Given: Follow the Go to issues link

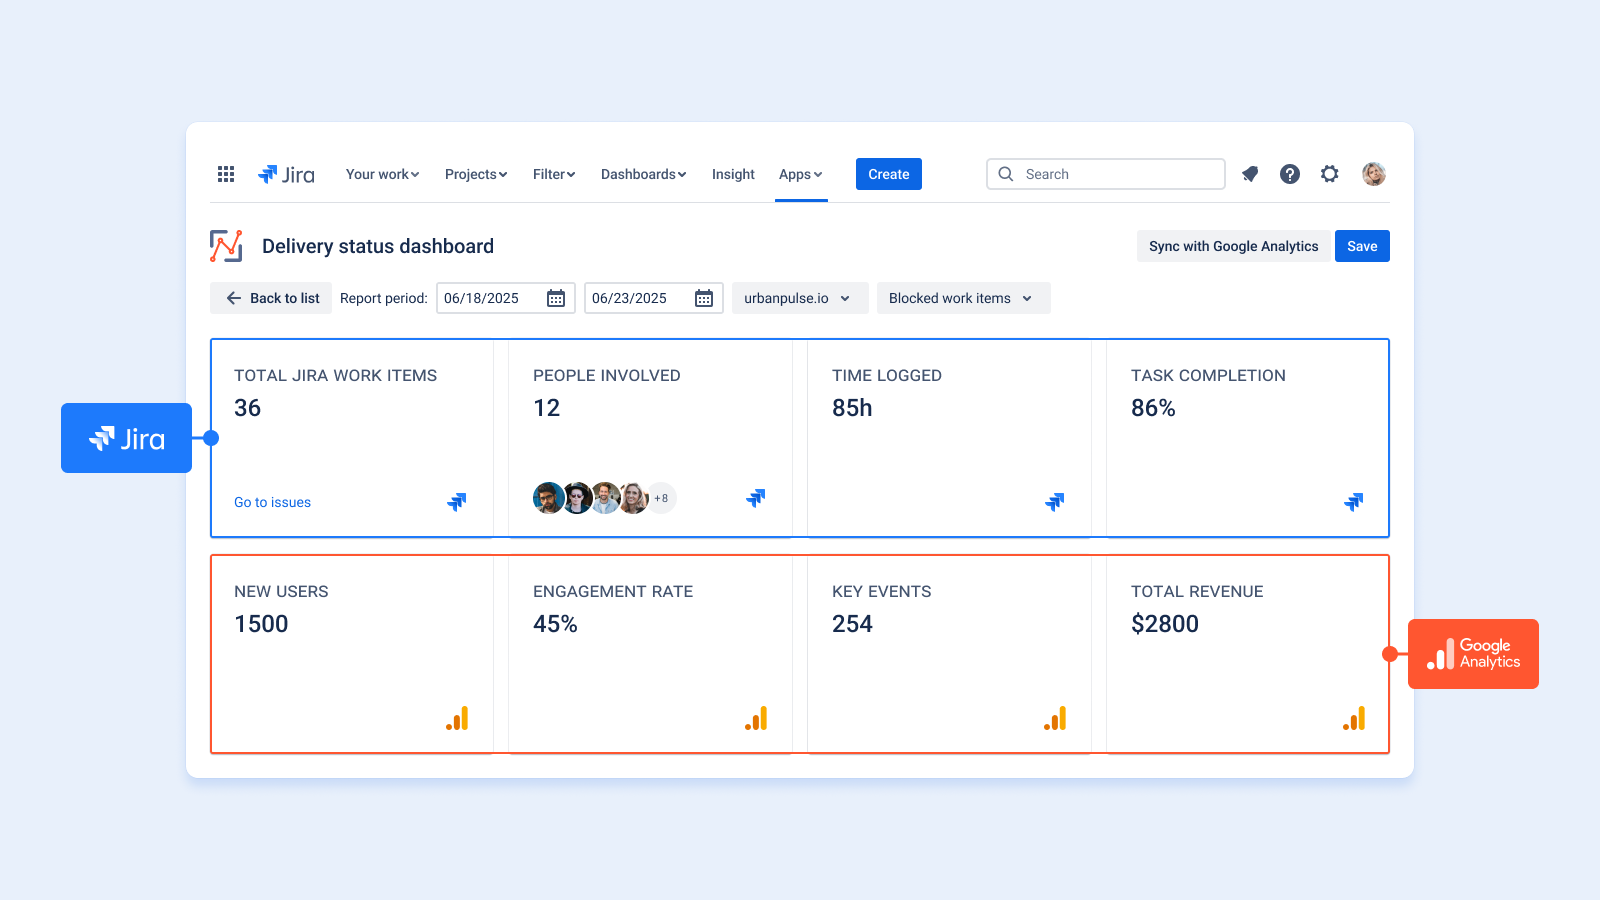Looking at the screenshot, I should click(x=272, y=502).
